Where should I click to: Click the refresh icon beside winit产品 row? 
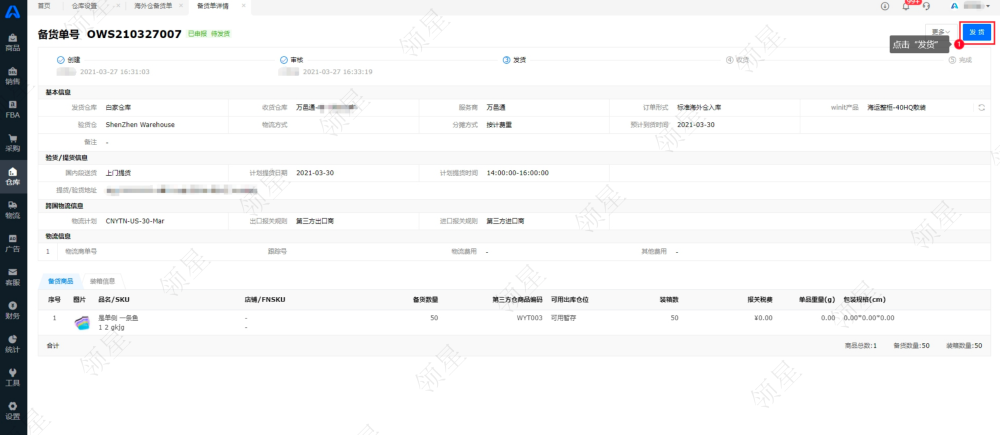point(981,107)
